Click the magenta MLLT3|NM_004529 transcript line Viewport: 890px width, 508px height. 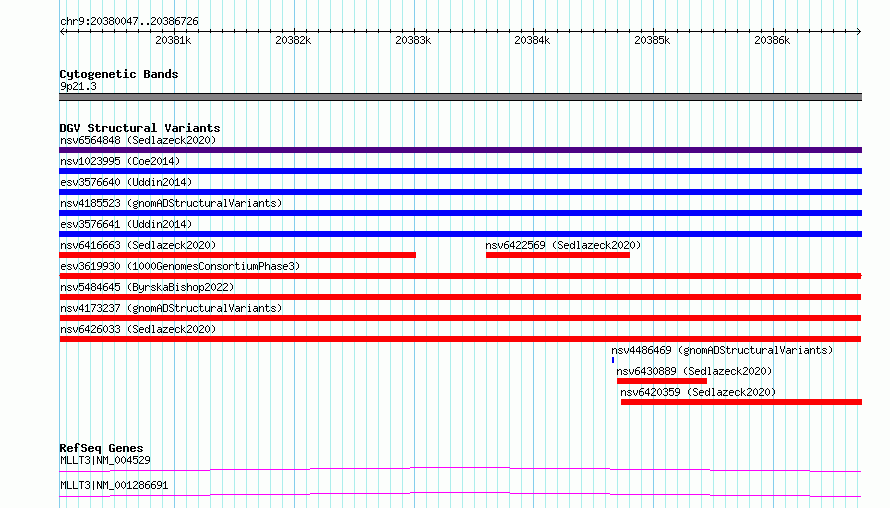[460, 469]
